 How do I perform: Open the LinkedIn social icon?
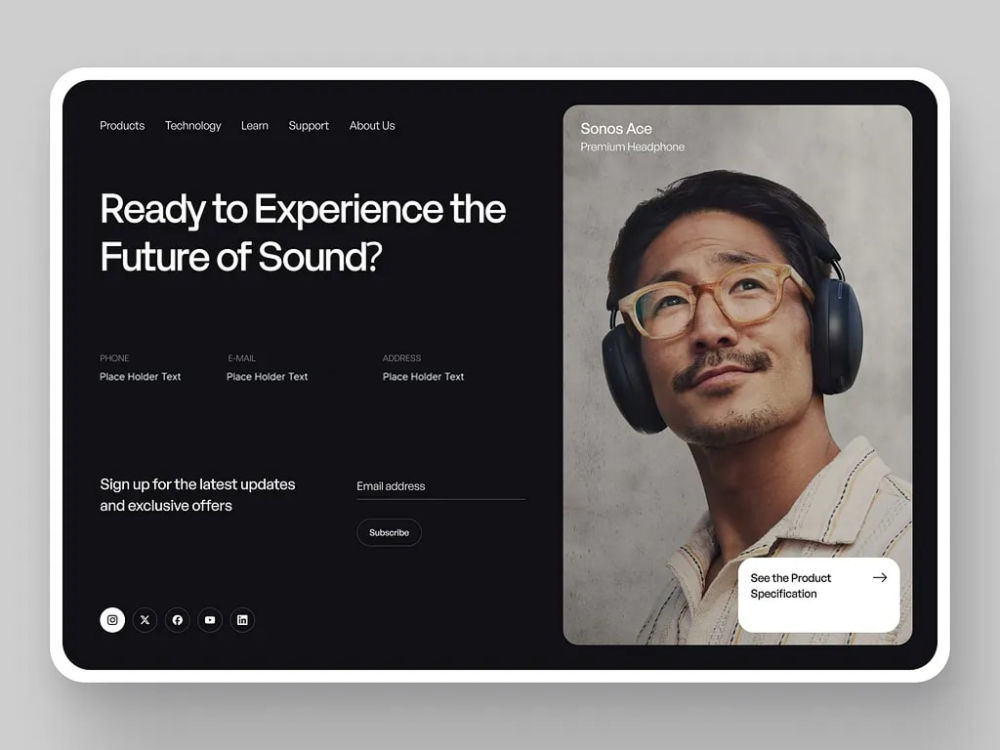[242, 620]
